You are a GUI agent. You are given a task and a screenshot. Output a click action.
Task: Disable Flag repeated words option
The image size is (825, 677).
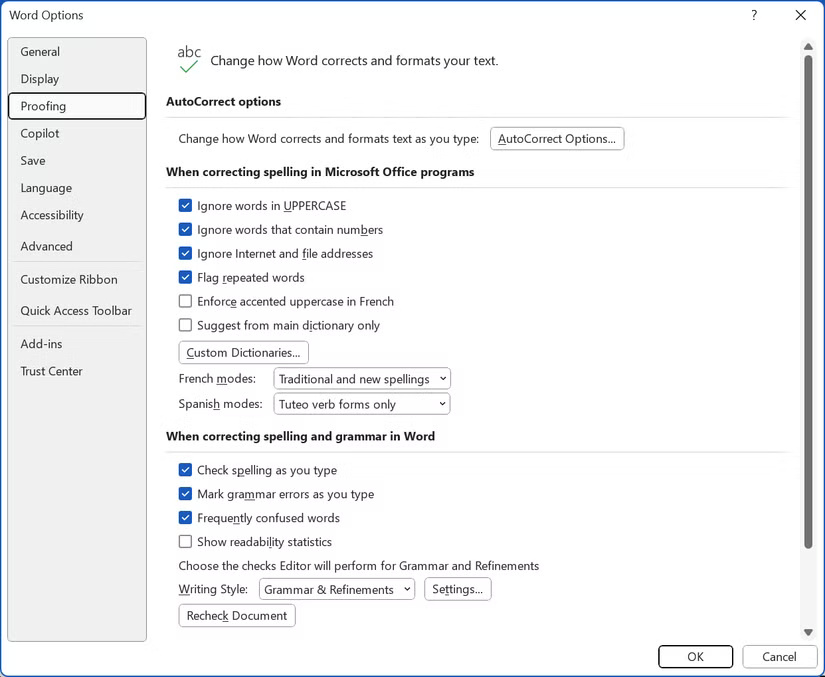[185, 278]
